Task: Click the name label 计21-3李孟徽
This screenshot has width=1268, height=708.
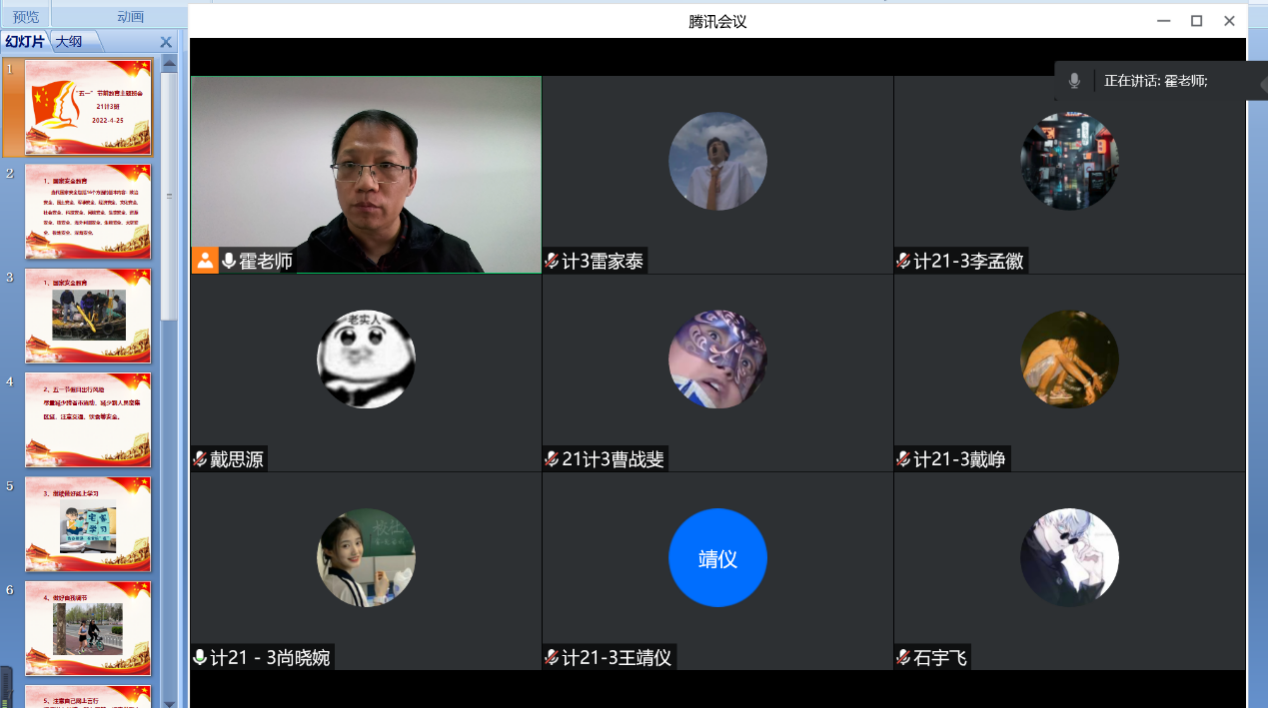Action: pyautogui.click(x=969, y=261)
